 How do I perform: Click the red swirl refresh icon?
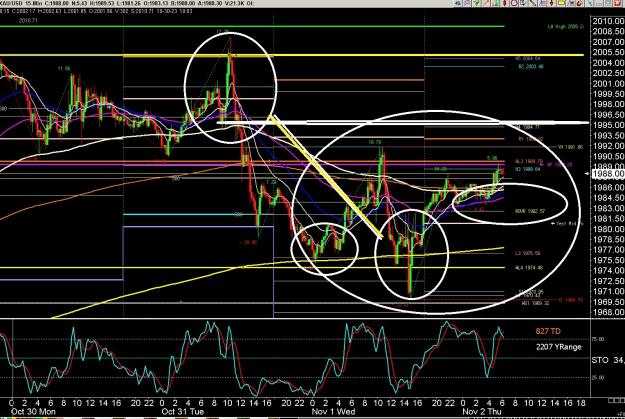579,3
